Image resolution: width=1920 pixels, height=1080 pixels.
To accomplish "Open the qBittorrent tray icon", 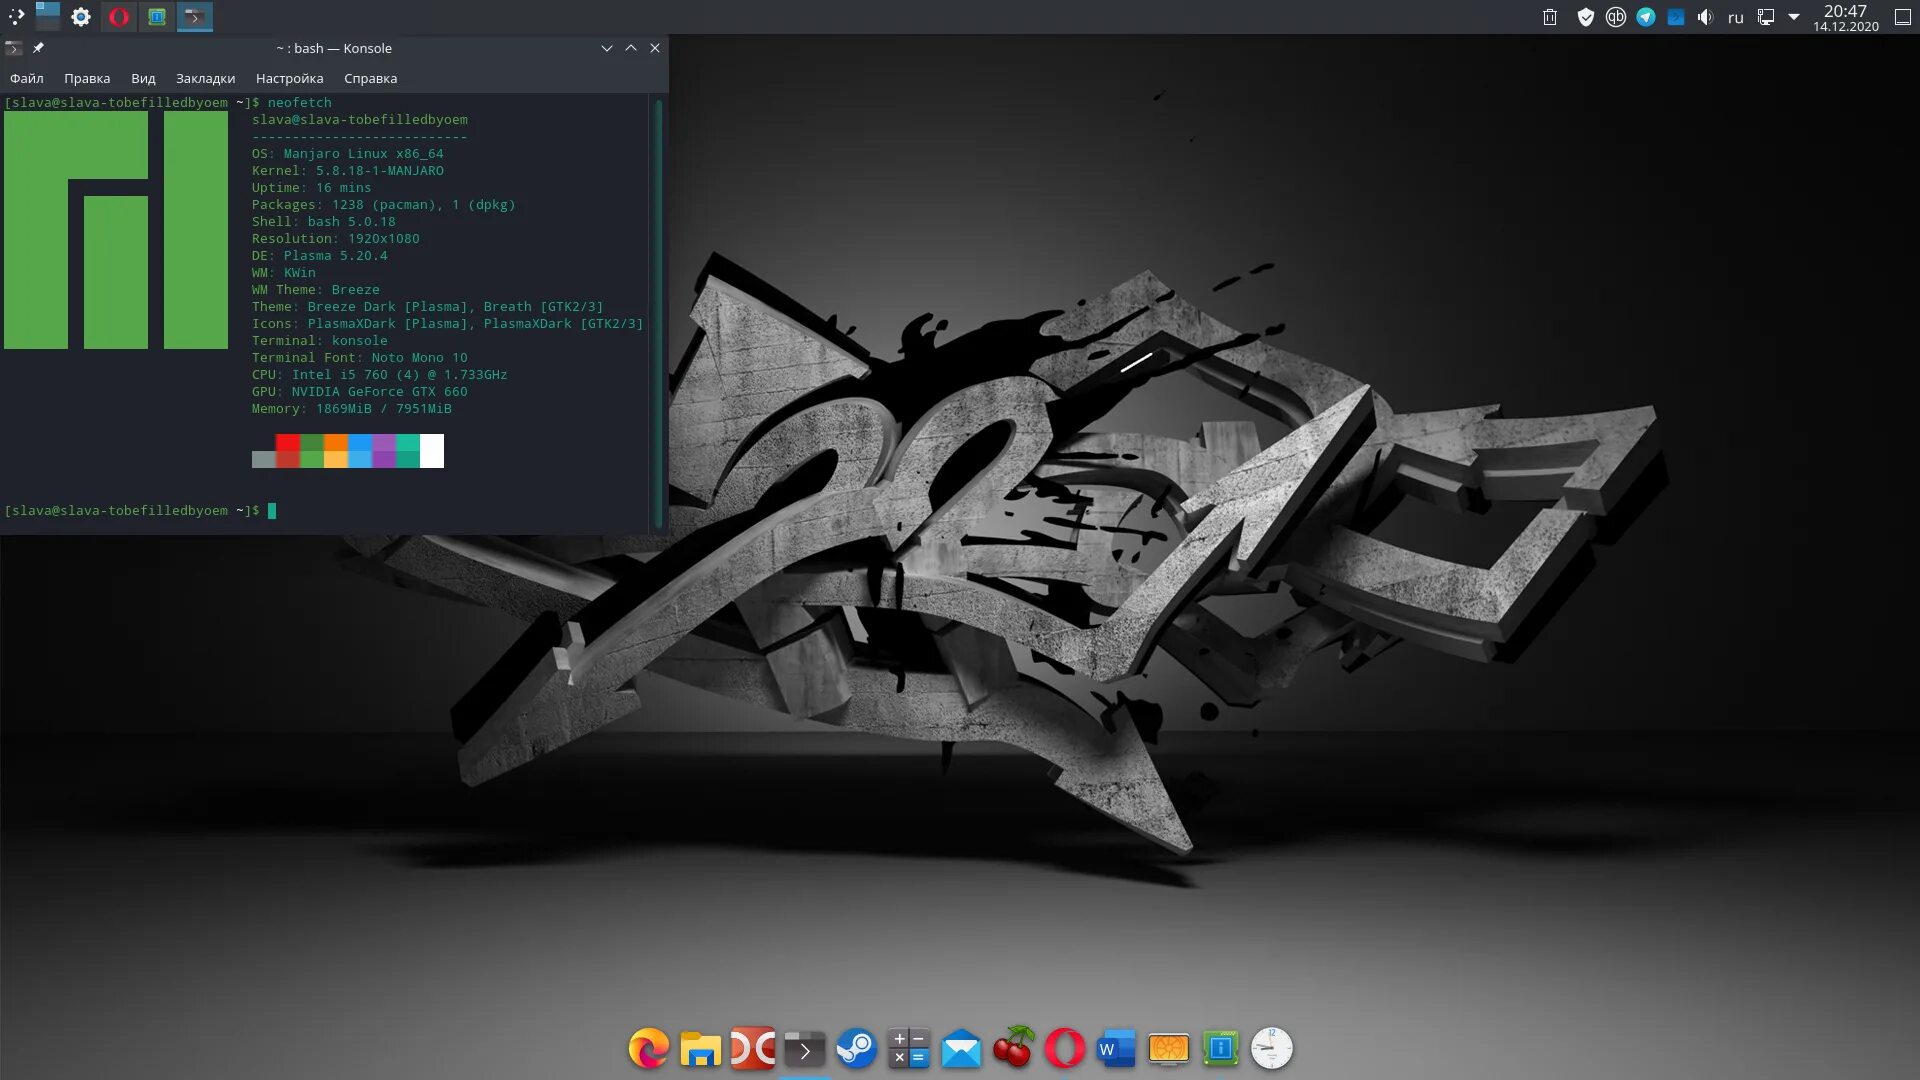I will tap(1615, 17).
